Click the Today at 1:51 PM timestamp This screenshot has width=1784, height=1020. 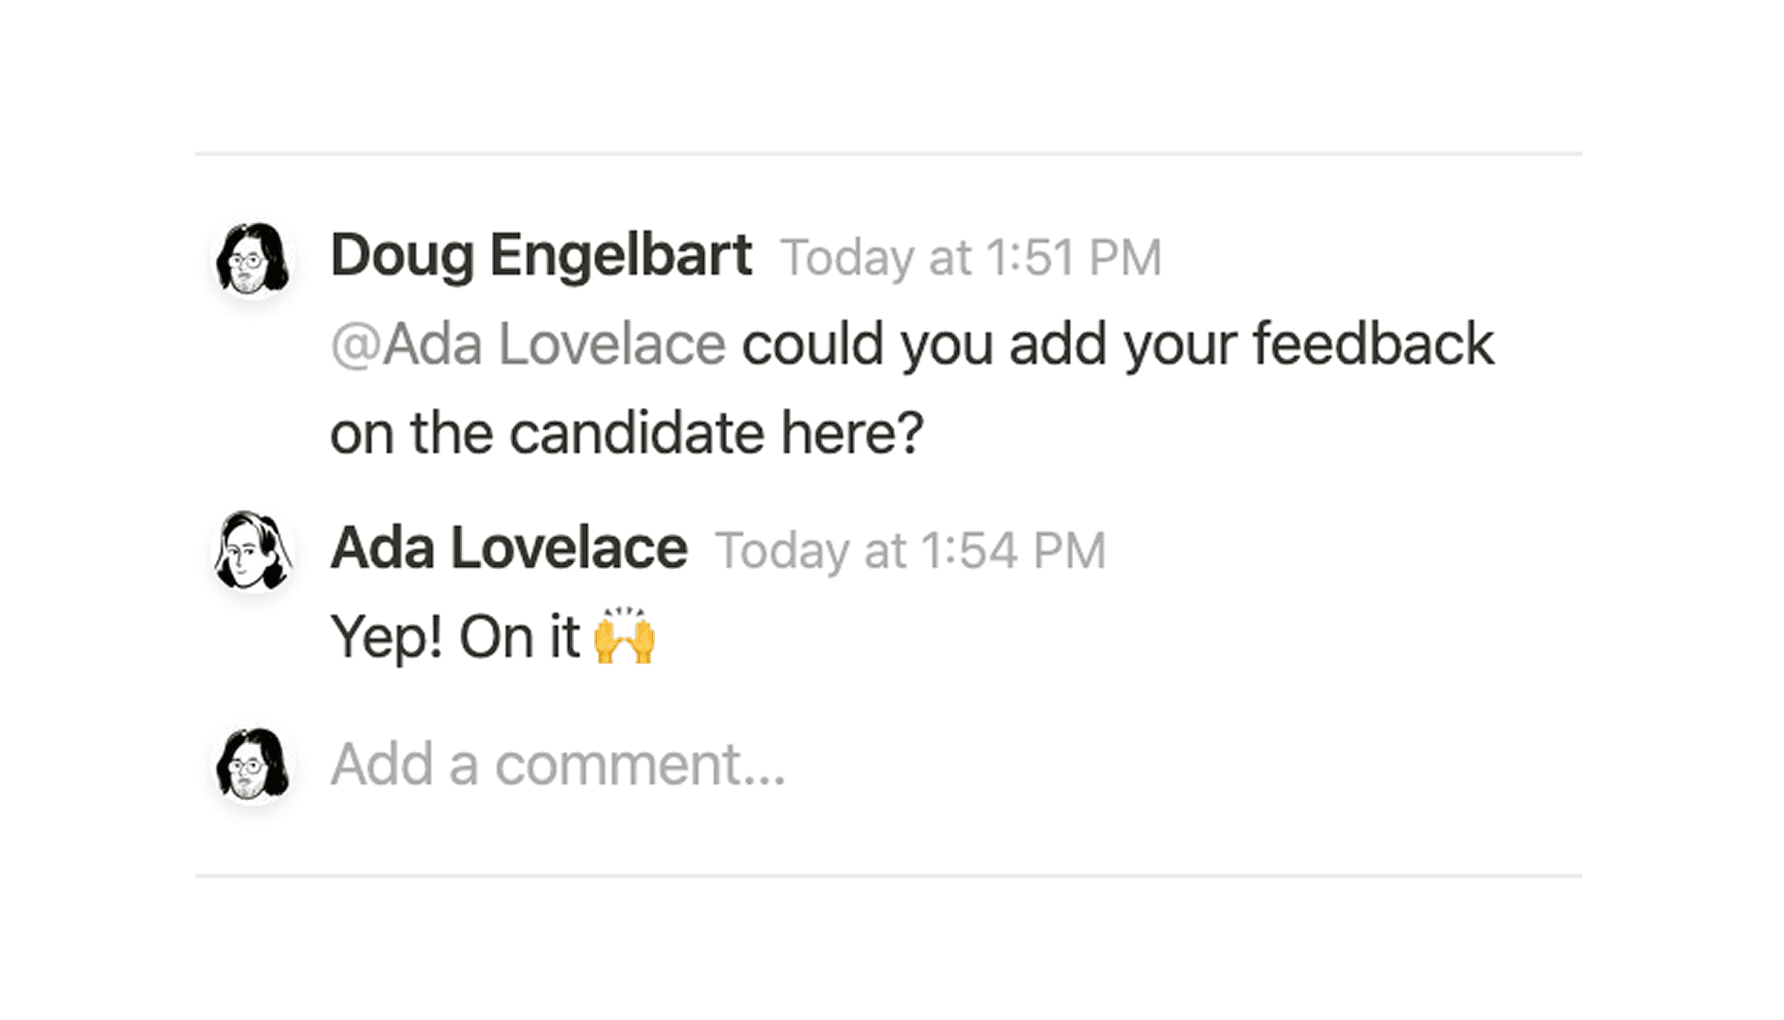click(971, 258)
